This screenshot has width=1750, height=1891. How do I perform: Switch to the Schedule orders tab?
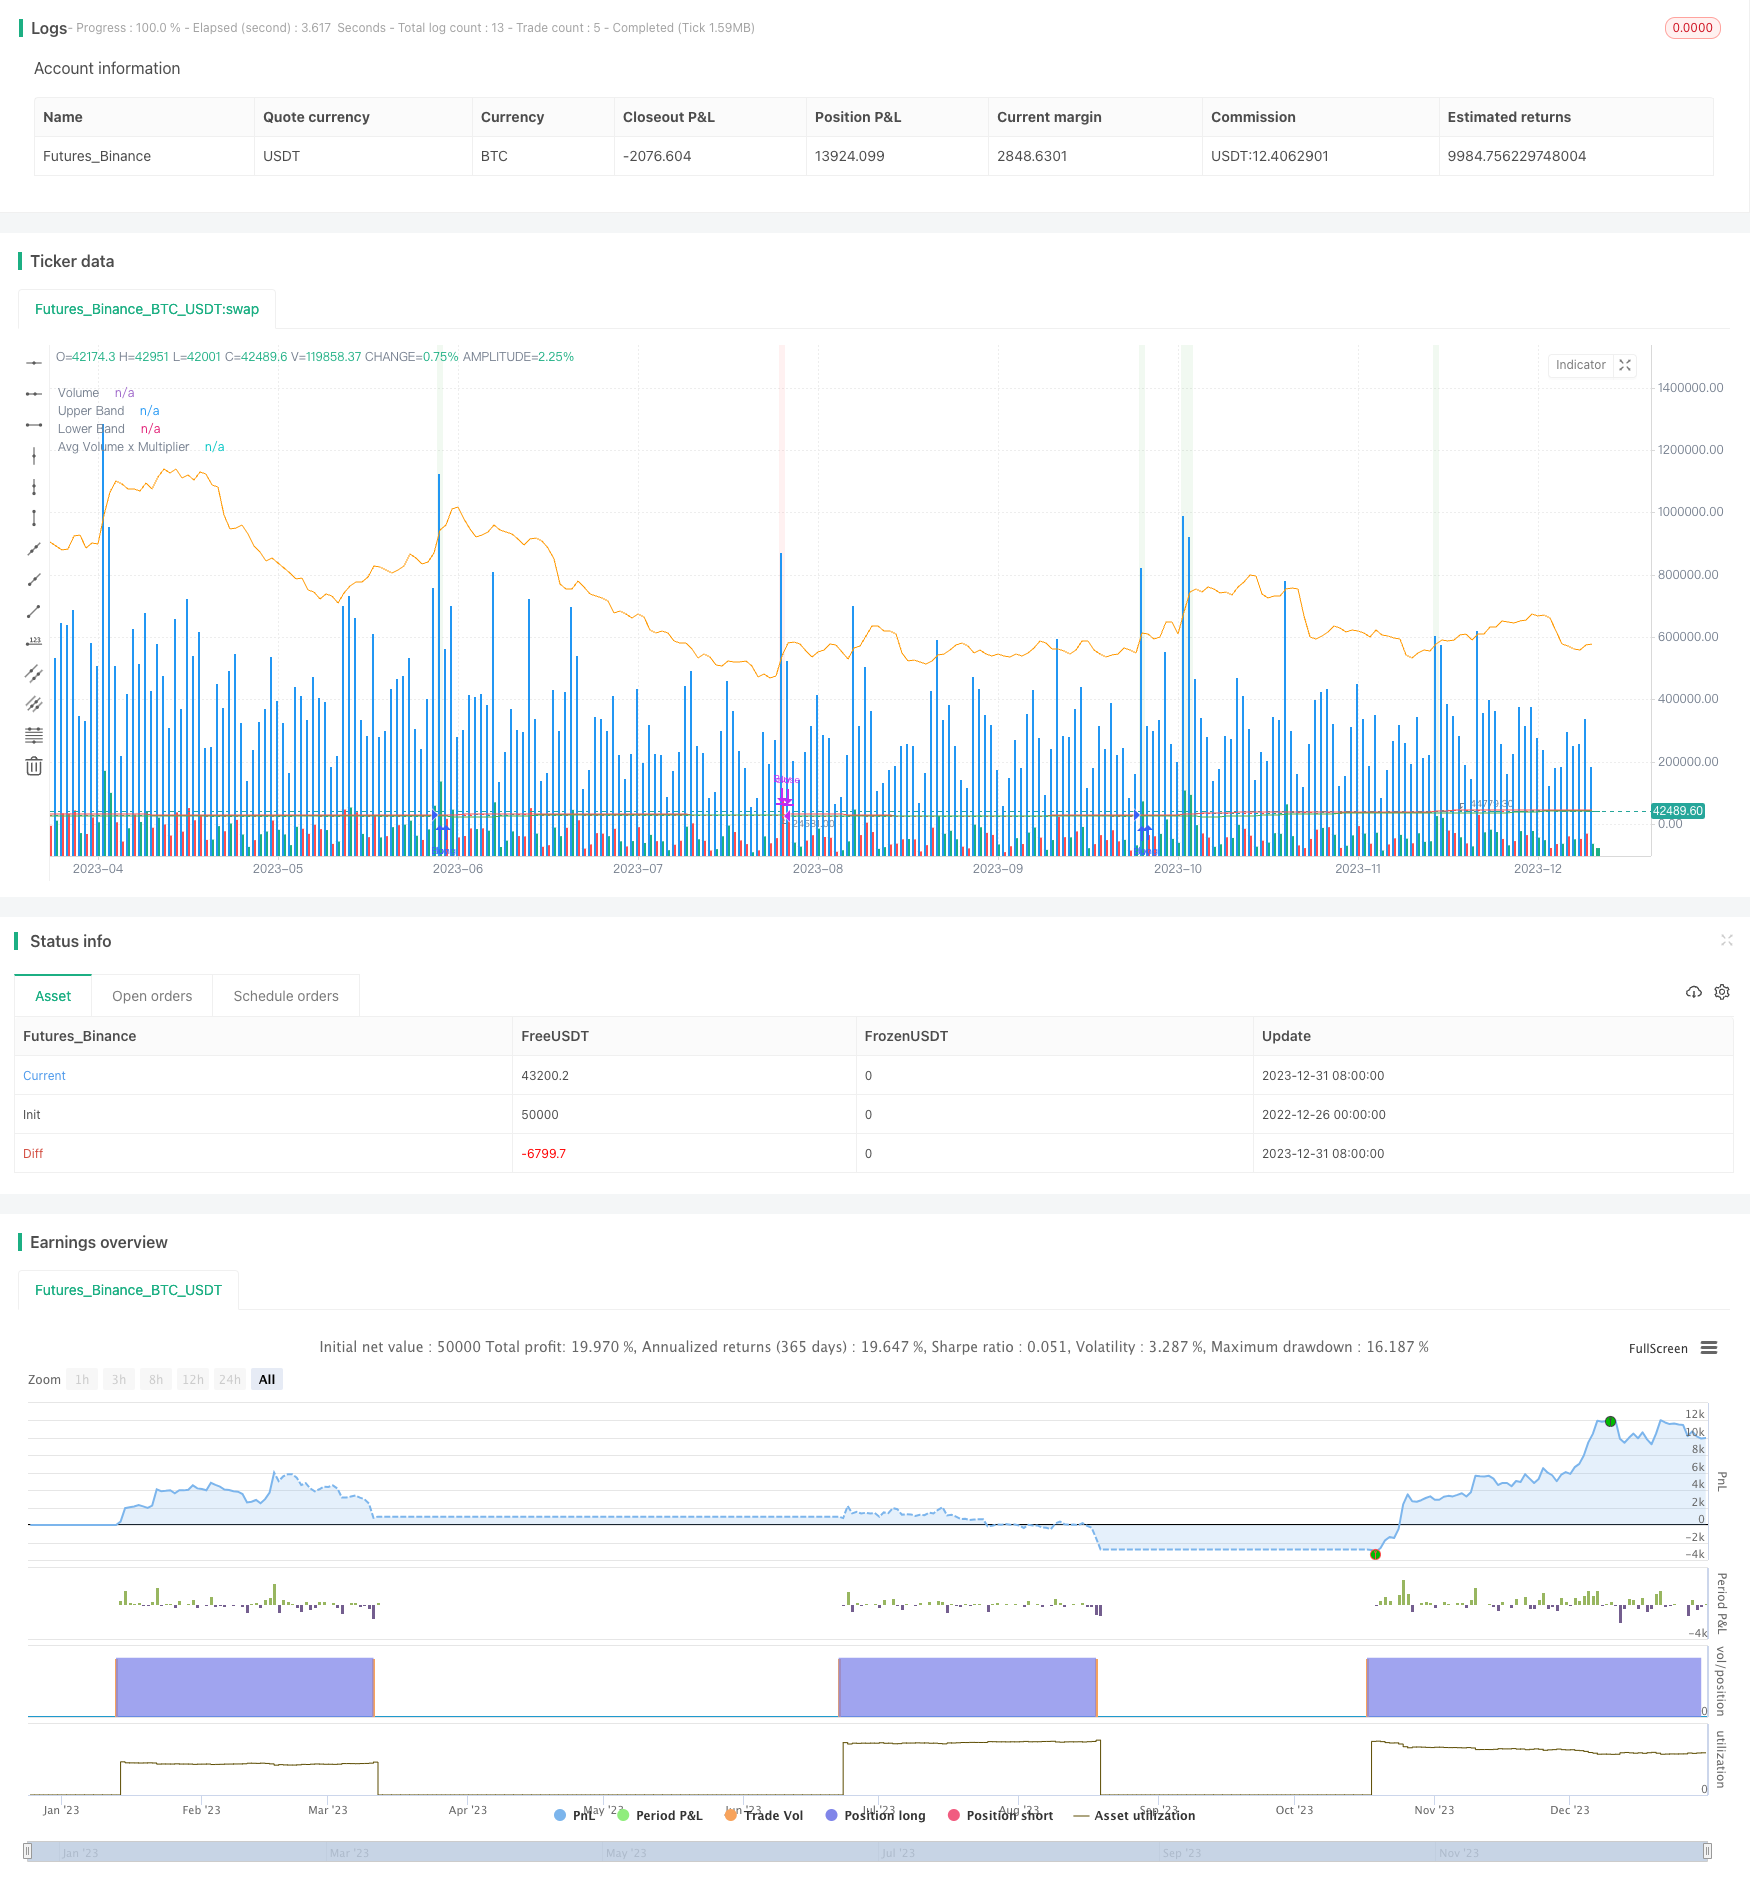click(x=286, y=996)
